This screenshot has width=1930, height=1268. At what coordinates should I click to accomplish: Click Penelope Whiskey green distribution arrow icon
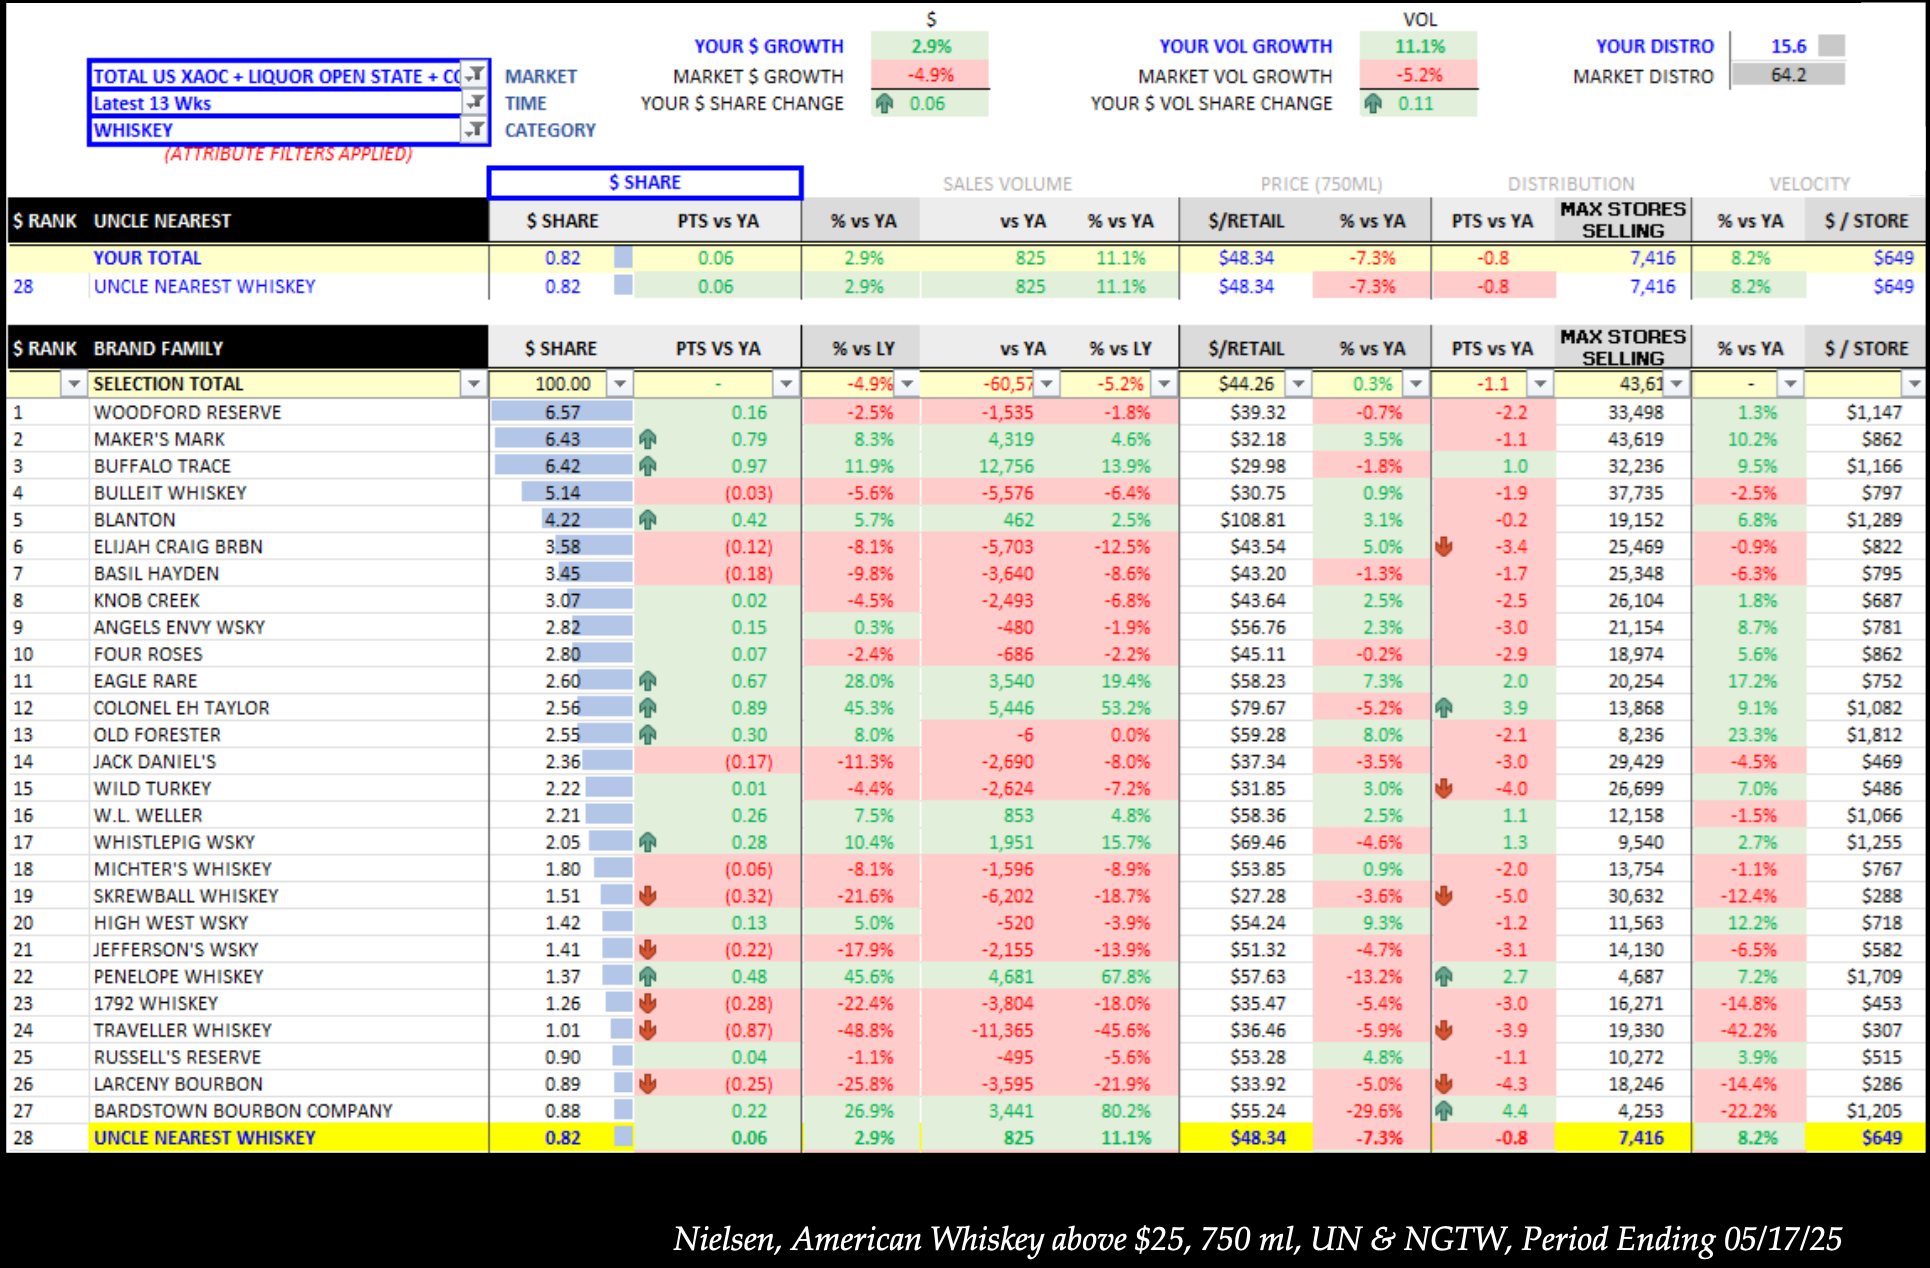[x=1444, y=977]
